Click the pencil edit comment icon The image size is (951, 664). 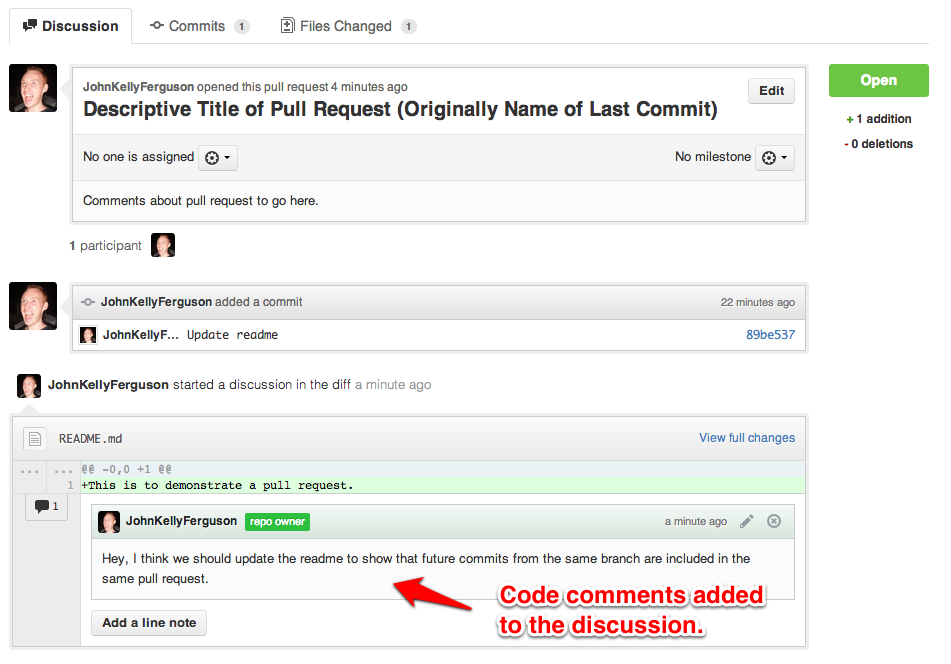pos(747,521)
